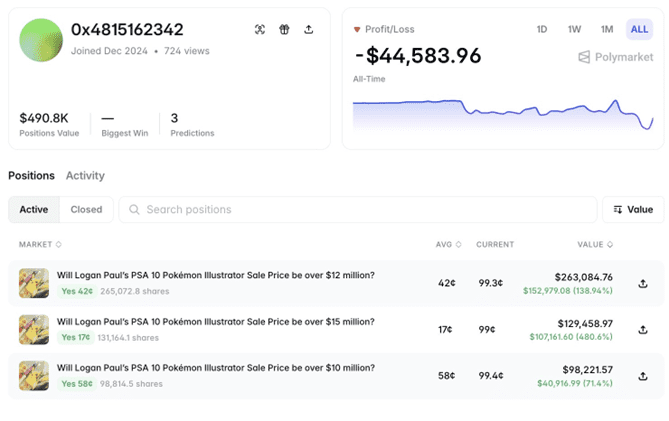Viewport: 669px width, 421px height.
Task: Open the Value sort dropdown
Action: [x=632, y=210]
